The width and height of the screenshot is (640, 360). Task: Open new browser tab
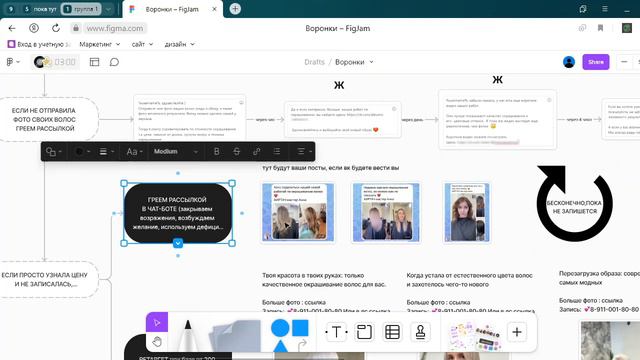(235, 9)
